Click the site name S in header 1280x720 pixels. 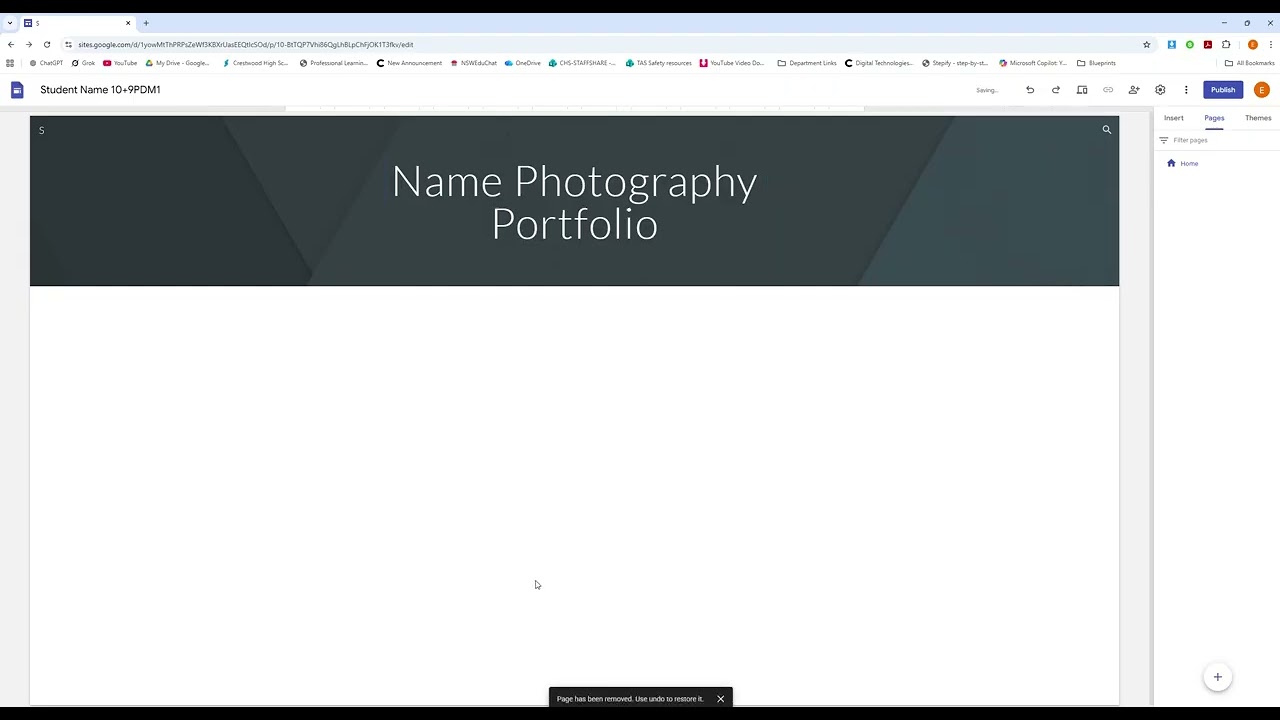click(42, 130)
